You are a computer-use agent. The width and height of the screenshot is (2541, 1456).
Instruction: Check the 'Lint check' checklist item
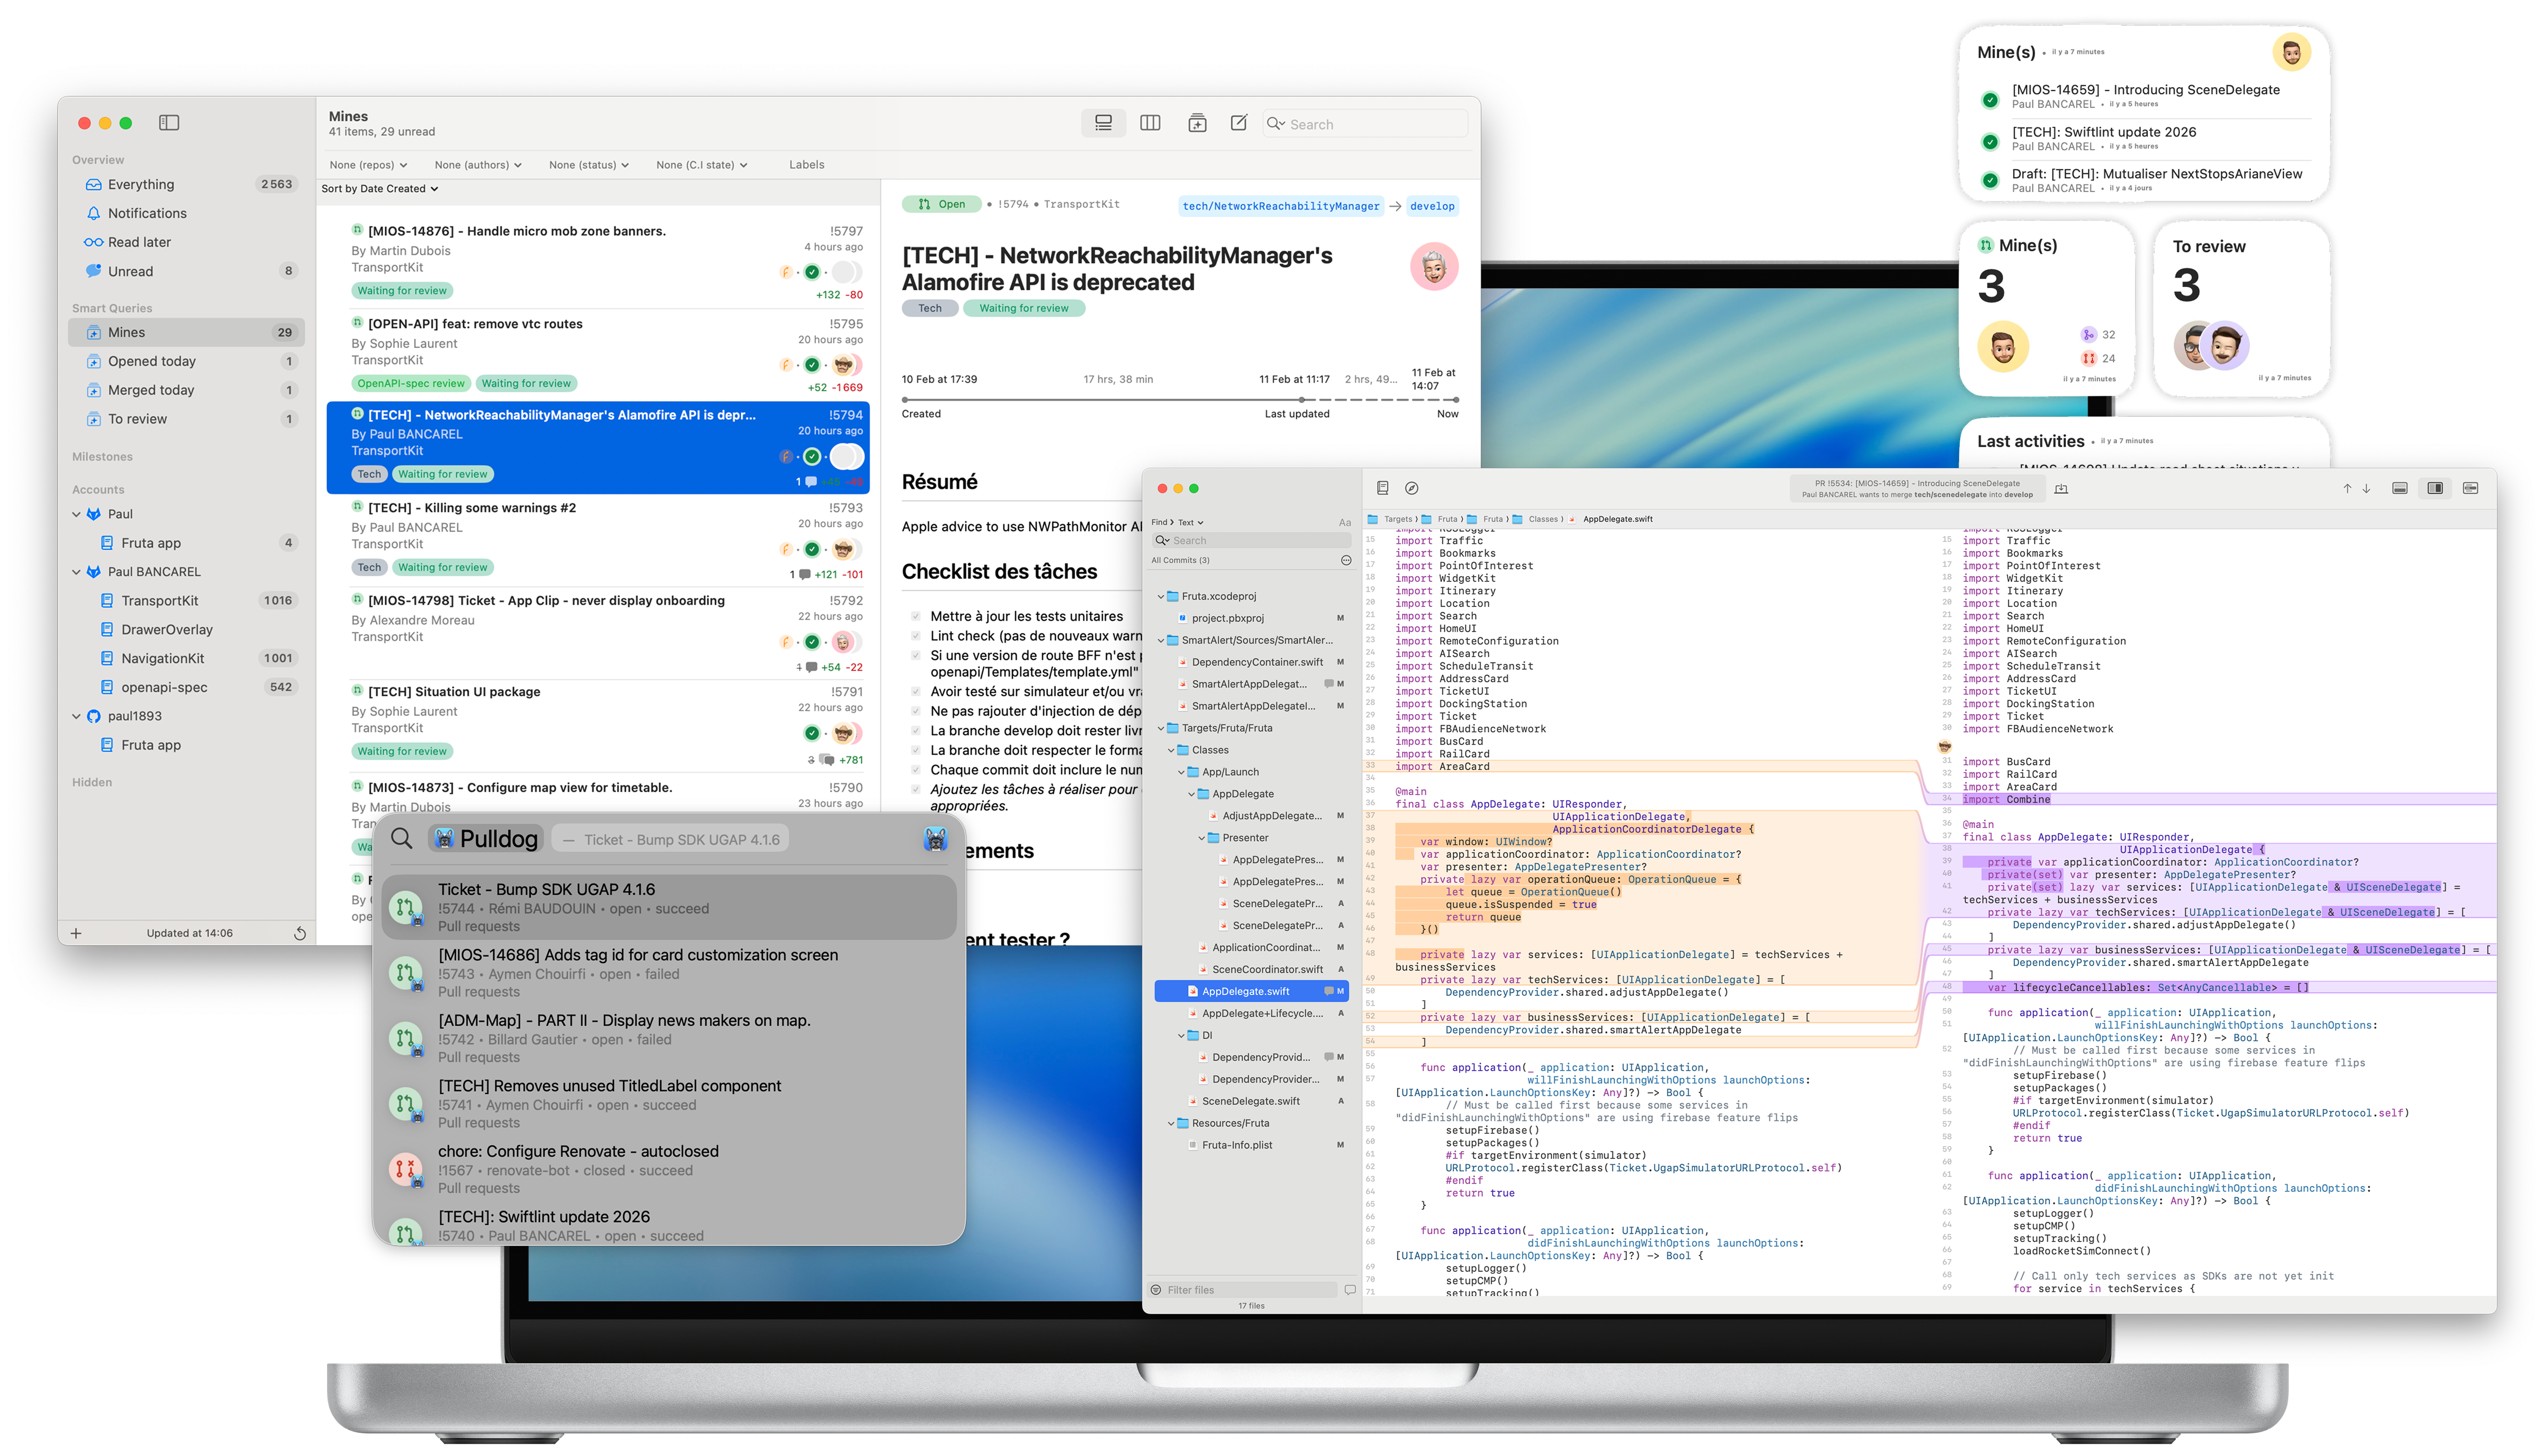click(x=915, y=636)
